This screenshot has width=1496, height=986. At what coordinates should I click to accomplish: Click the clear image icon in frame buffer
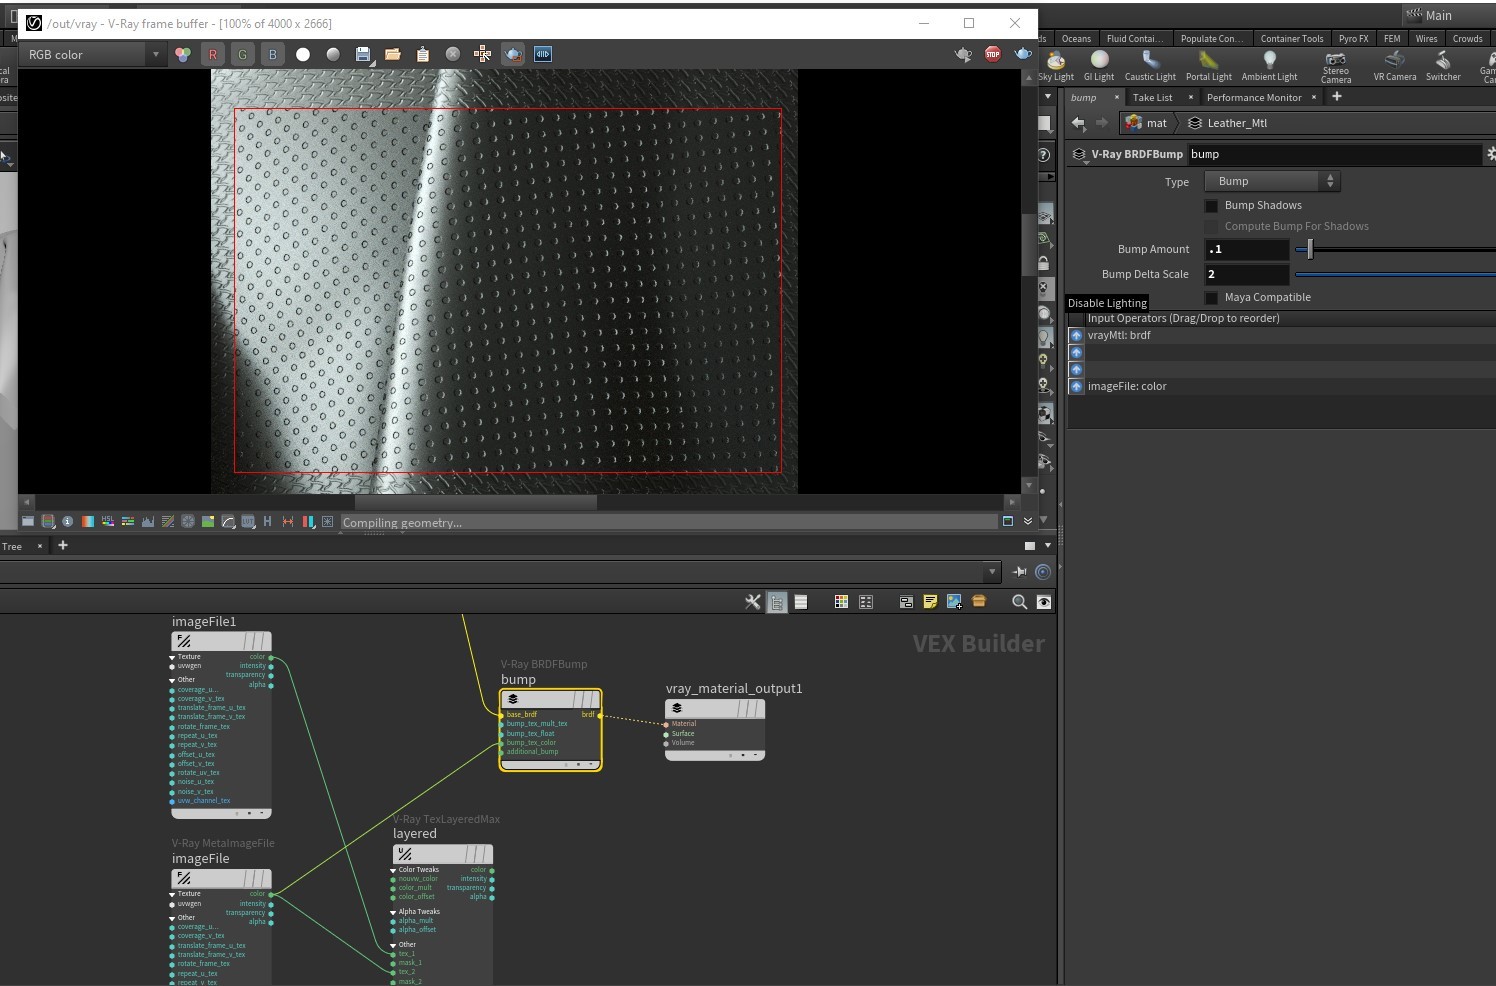(x=453, y=55)
